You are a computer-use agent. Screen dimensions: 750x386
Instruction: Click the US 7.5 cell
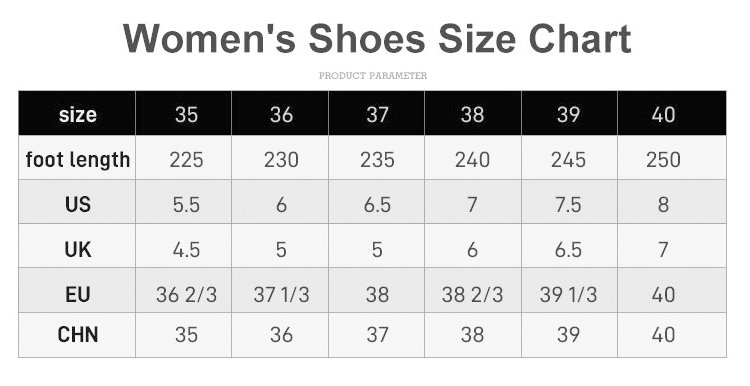pos(568,204)
